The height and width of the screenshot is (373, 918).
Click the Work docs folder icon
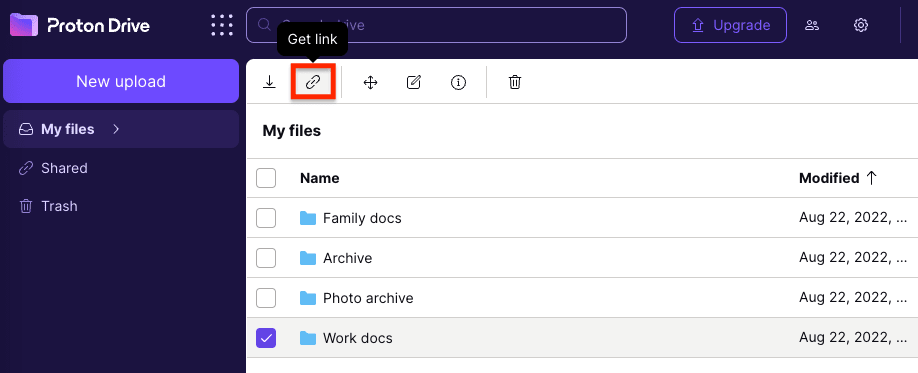click(308, 338)
